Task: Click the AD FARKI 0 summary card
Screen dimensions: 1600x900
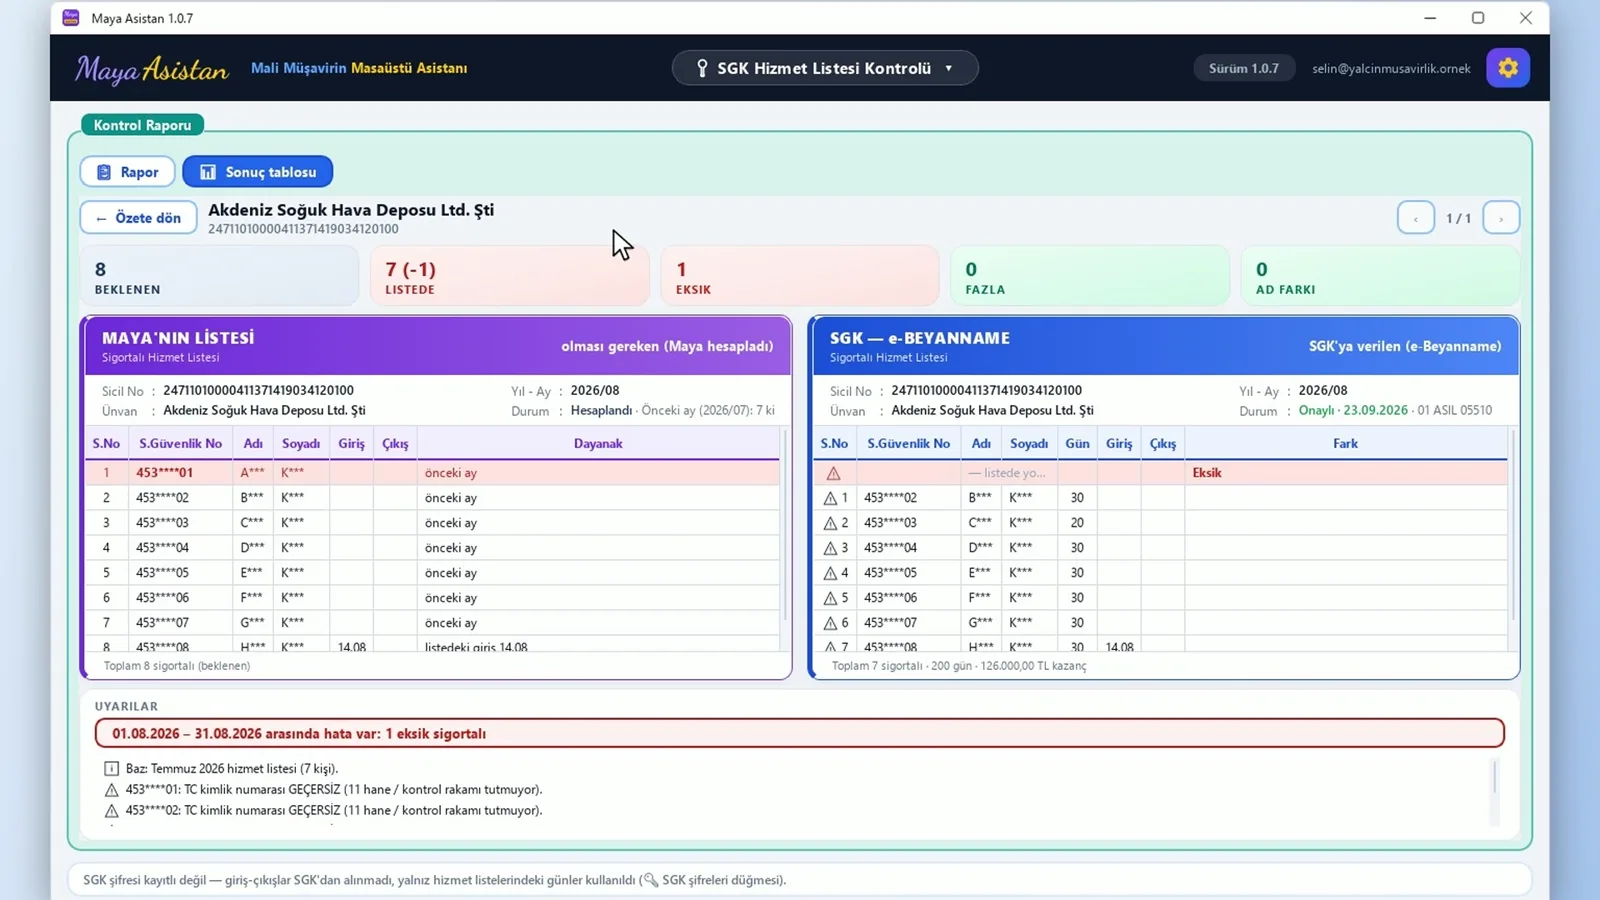Action: pyautogui.click(x=1380, y=276)
